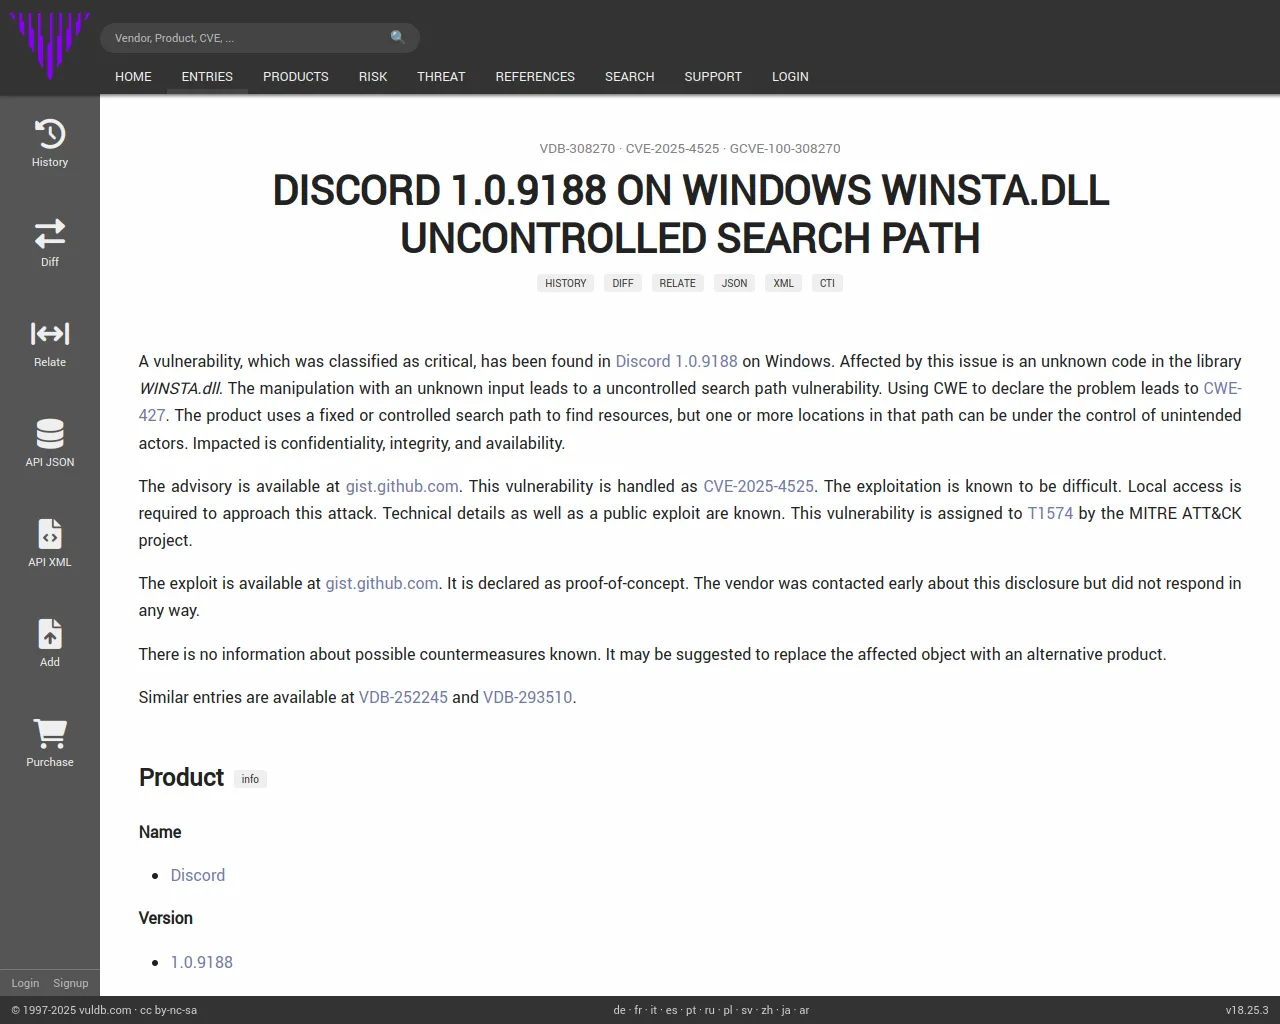This screenshot has width=1280, height=1024.
Task: Click VDB-308270 identifier above title
Action: click(577, 148)
